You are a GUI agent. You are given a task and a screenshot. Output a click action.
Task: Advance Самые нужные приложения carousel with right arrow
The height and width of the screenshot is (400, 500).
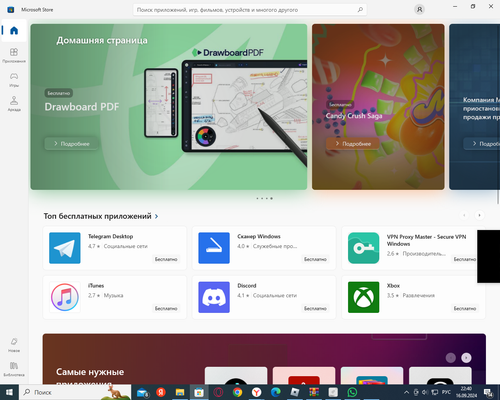(466, 358)
